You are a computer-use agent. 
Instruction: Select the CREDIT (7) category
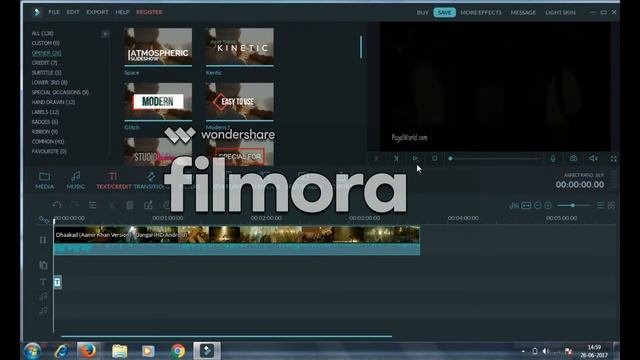click(44, 63)
